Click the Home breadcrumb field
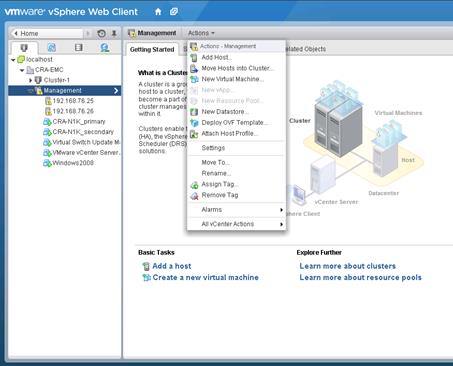Screen dimensions: 453x366 [47, 33]
